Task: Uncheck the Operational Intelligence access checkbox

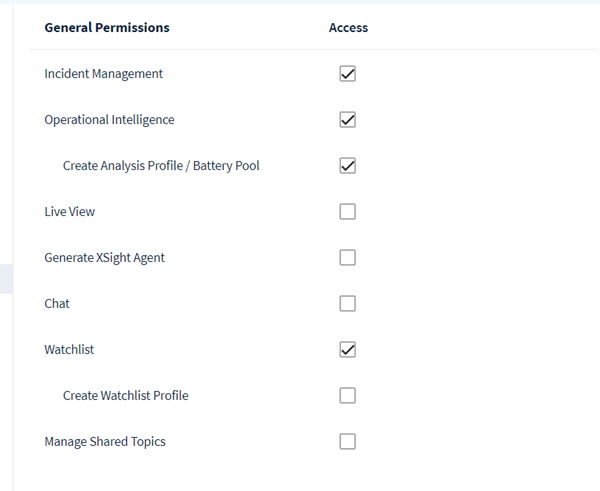Action: (x=348, y=120)
